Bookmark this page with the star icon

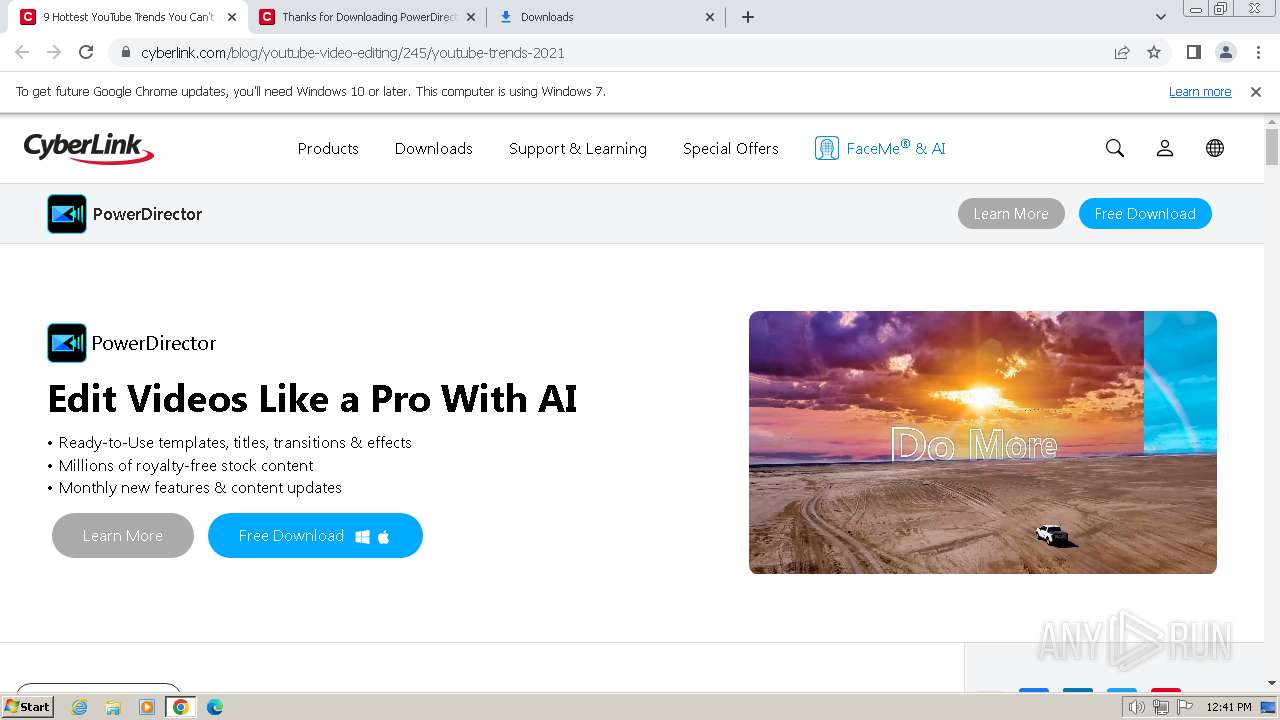[x=1154, y=52]
